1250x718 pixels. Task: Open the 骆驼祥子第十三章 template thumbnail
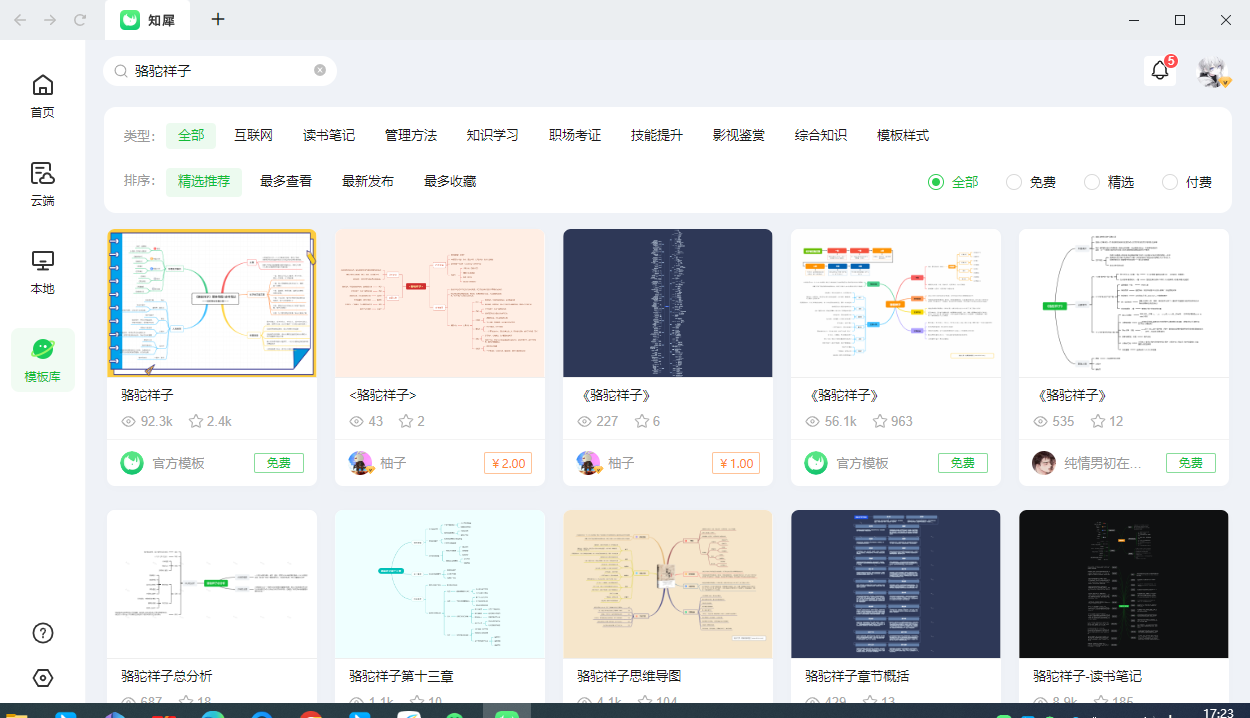click(440, 584)
